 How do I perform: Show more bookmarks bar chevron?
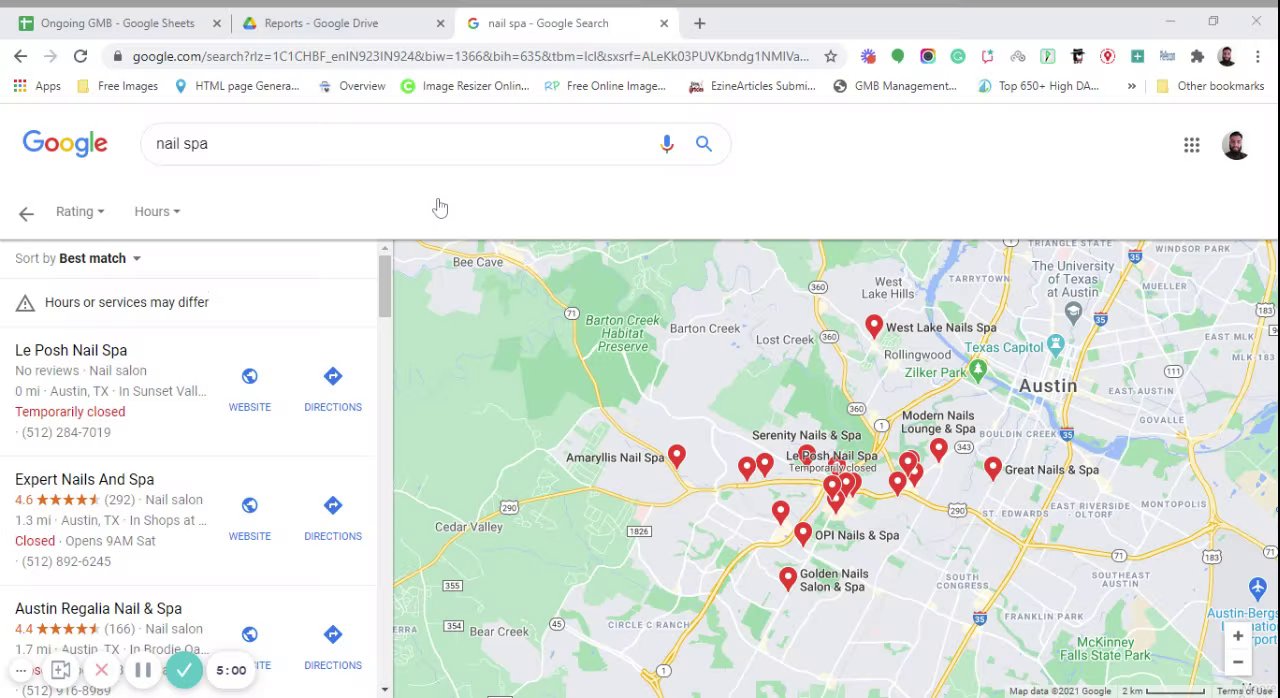[1131, 86]
